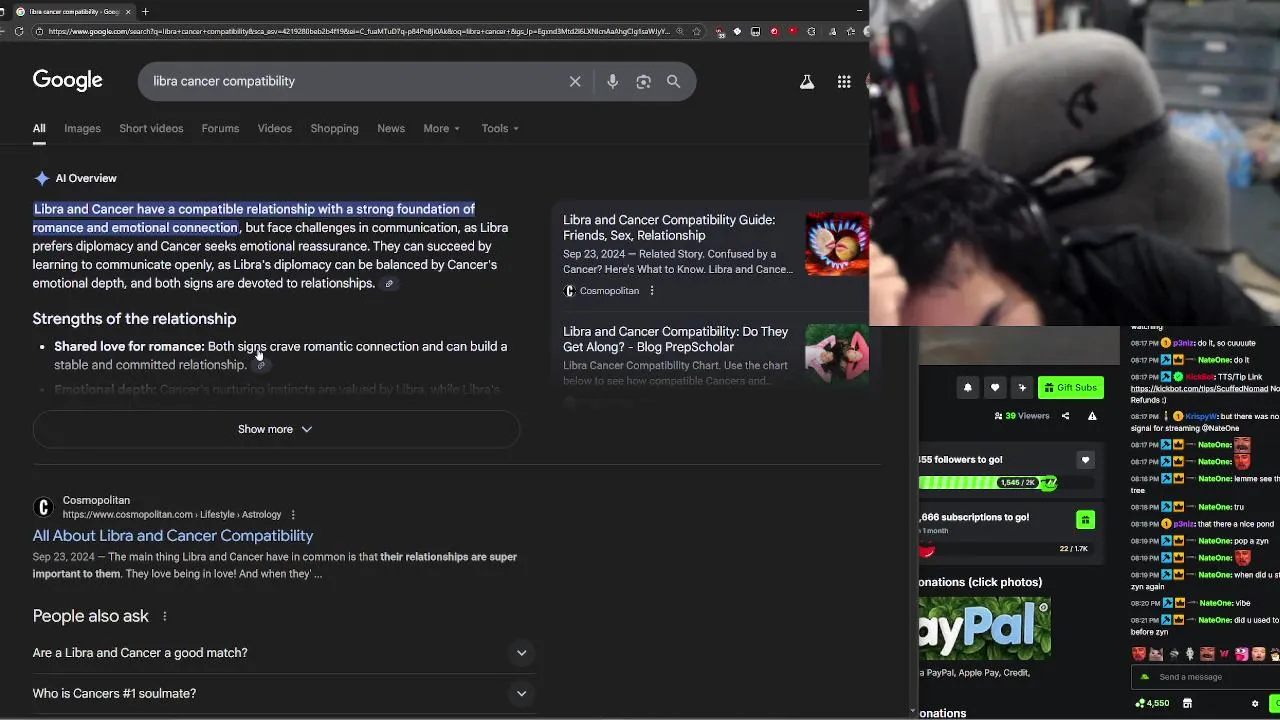Reload the page
The width and height of the screenshot is (1280, 720).
pos(19,31)
